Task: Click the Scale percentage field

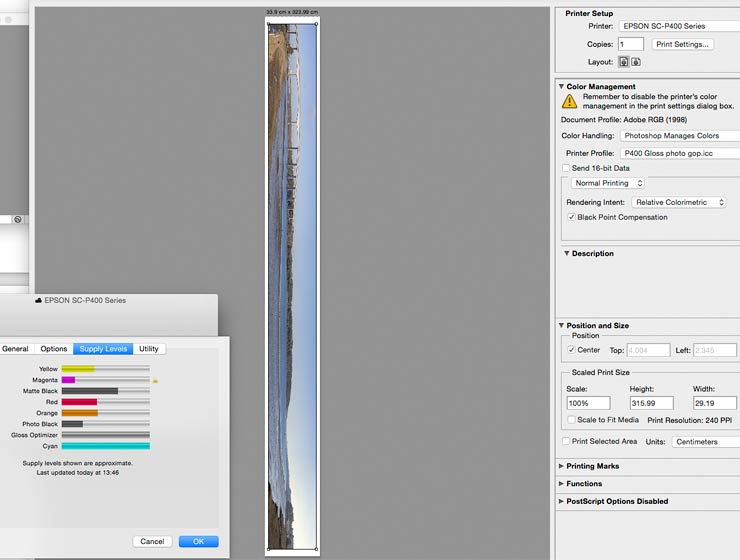Action: 588,403
